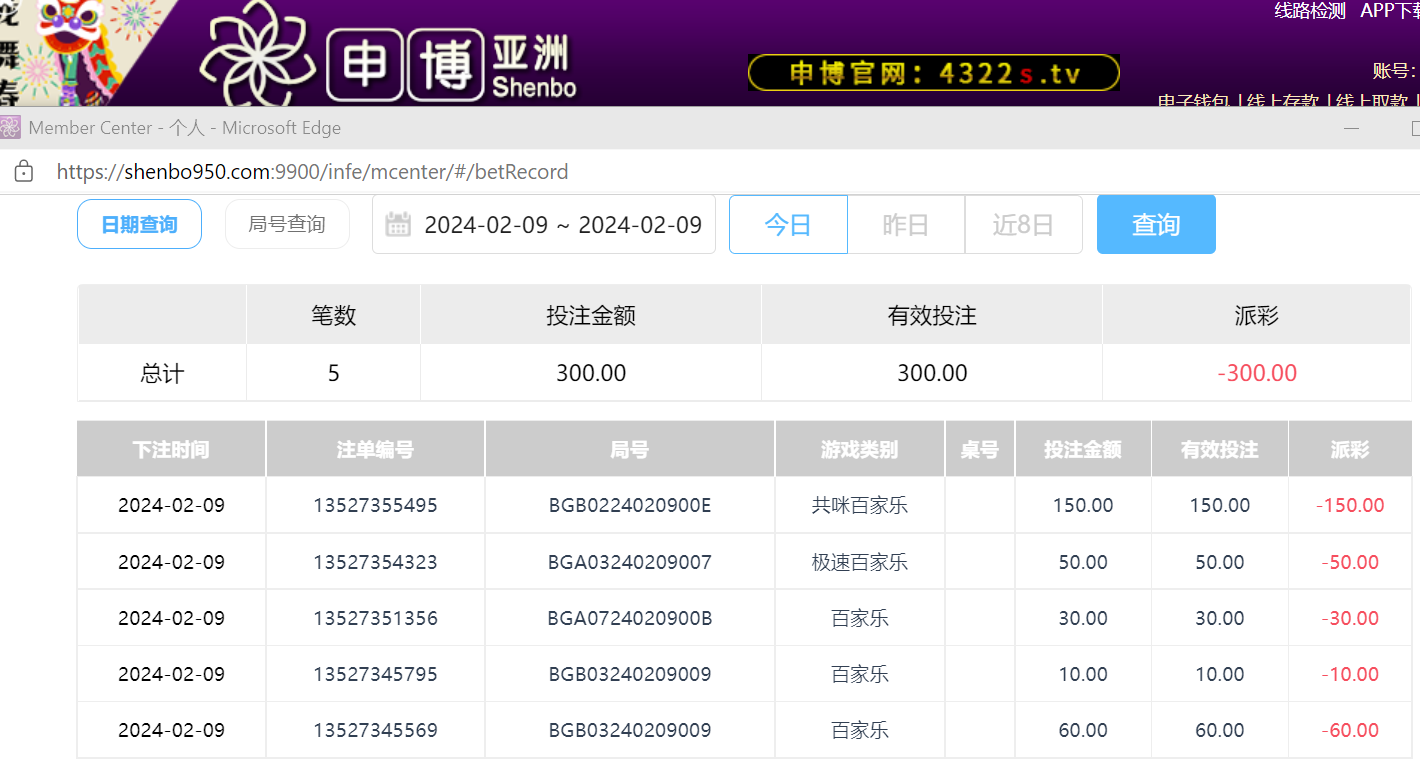Open the APP下载 link

pos(1388,11)
